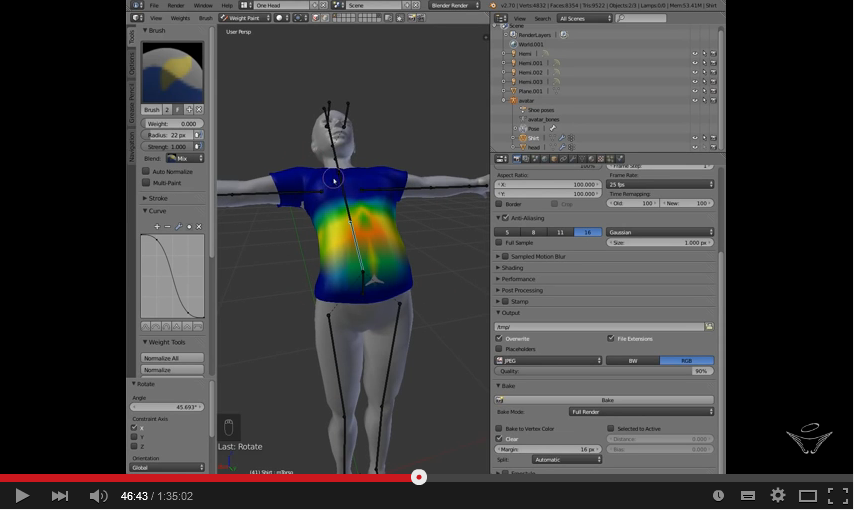
Task: Click the rotate Angle field
Action: [167, 407]
